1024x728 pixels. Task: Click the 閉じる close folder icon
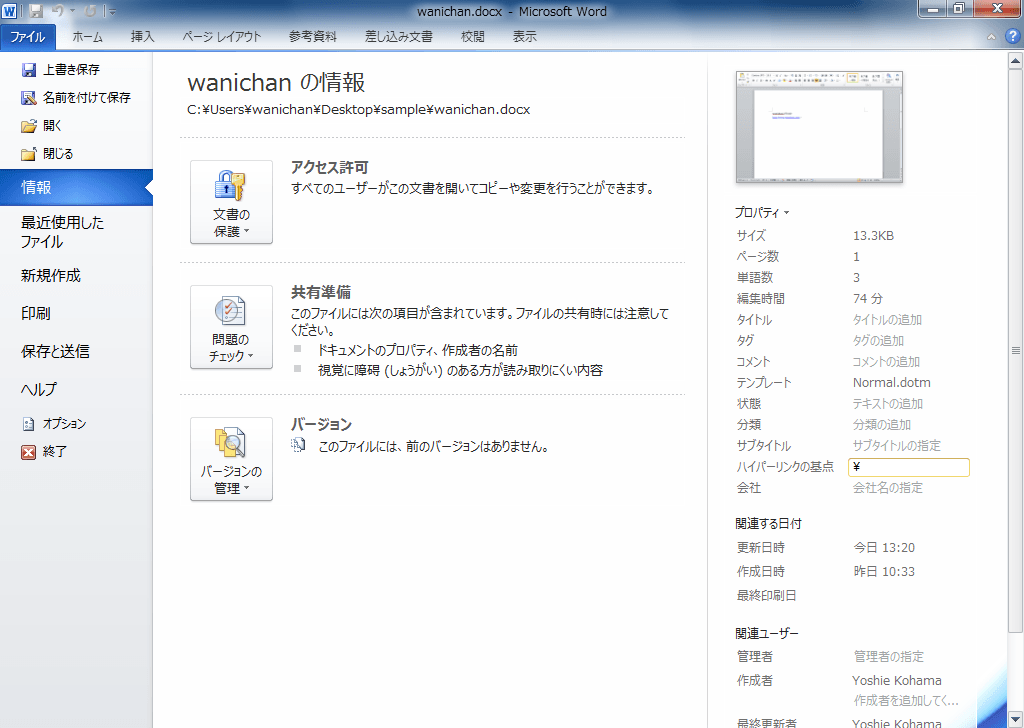point(29,154)
